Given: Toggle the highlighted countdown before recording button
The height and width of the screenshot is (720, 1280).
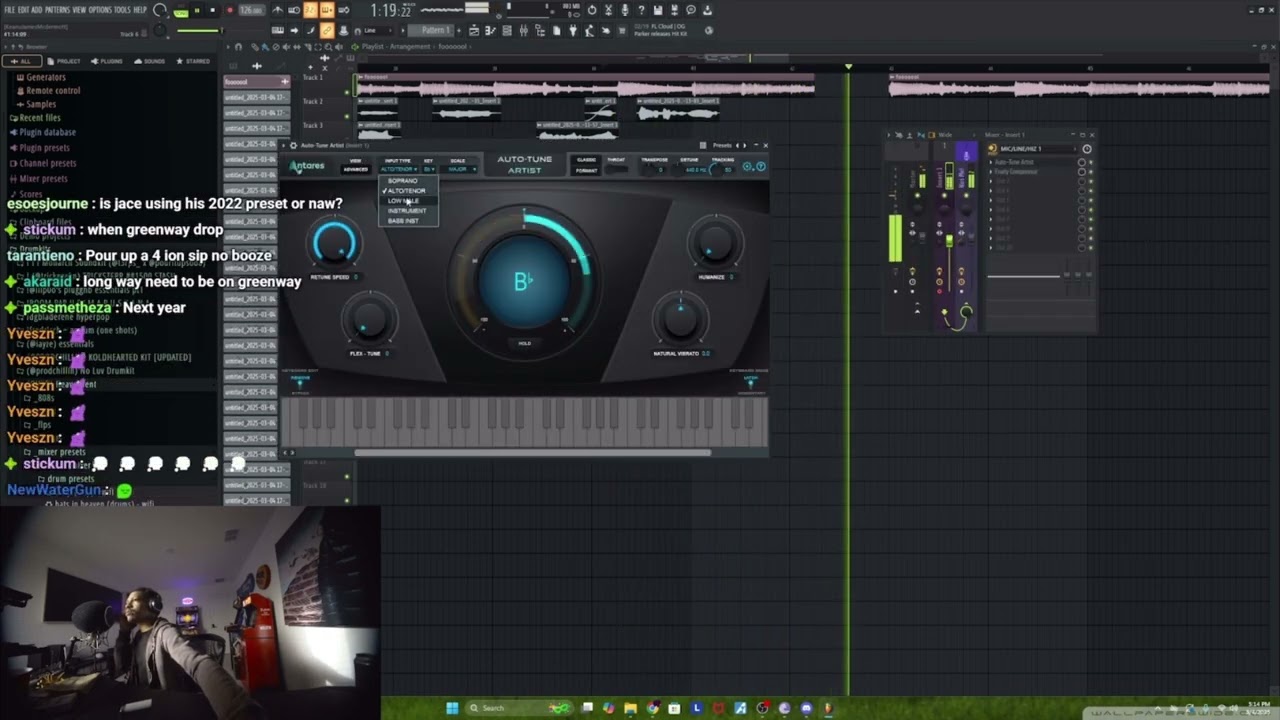Looking at the screenshot, I should click(310, 10).
